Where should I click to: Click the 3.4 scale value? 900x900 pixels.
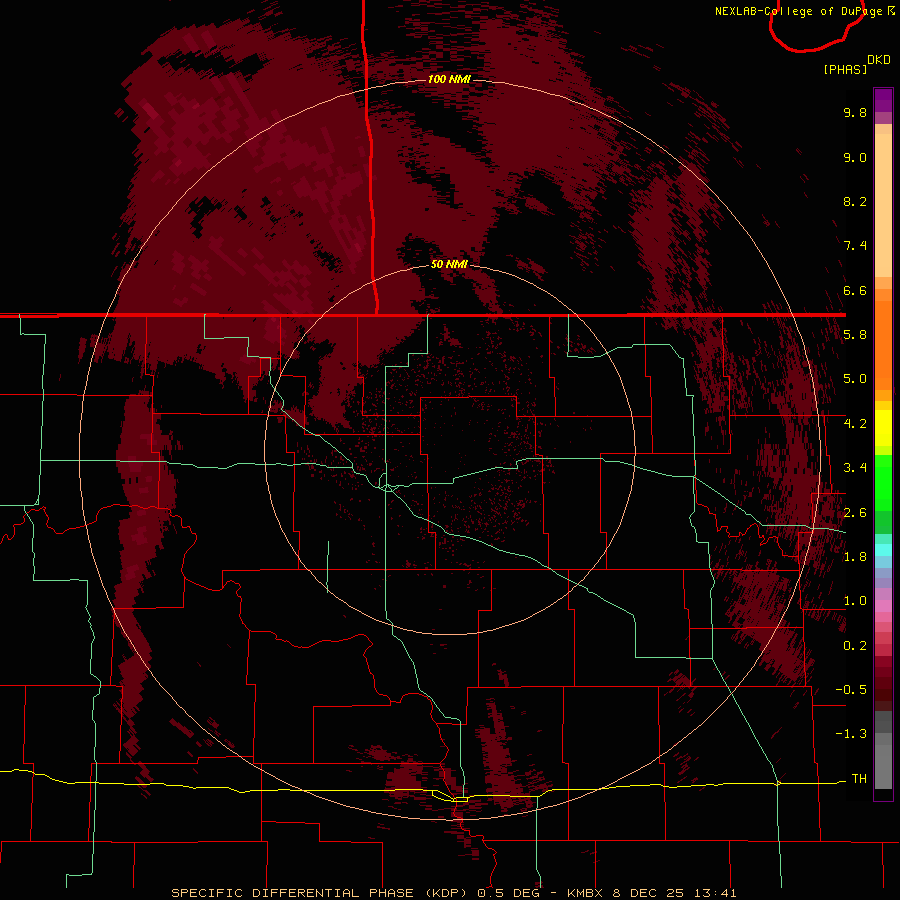[855, 468]
